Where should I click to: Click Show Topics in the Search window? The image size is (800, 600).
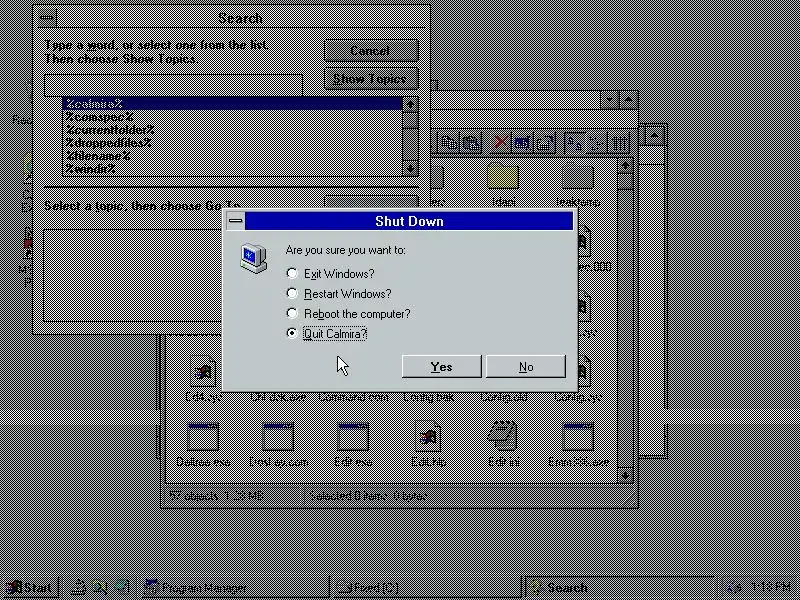(371, 79)
